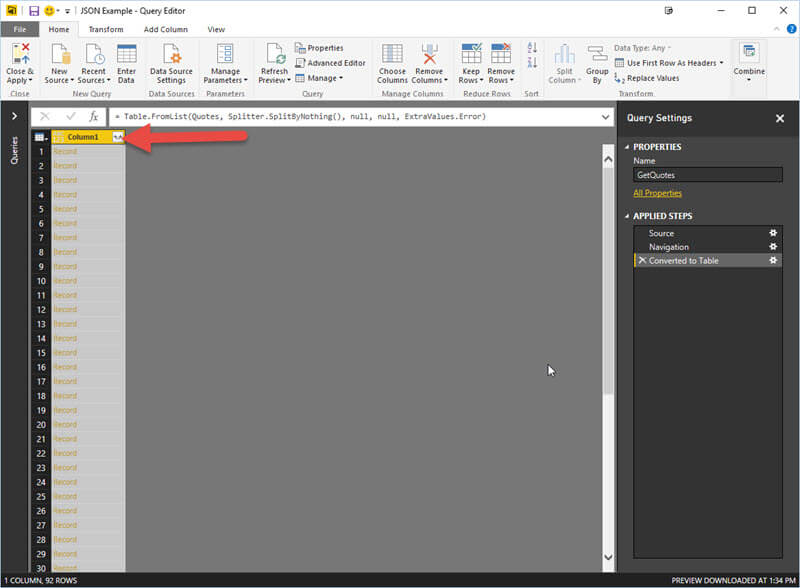
Task: Click the All Properties link
Action: tap(657, 193)
